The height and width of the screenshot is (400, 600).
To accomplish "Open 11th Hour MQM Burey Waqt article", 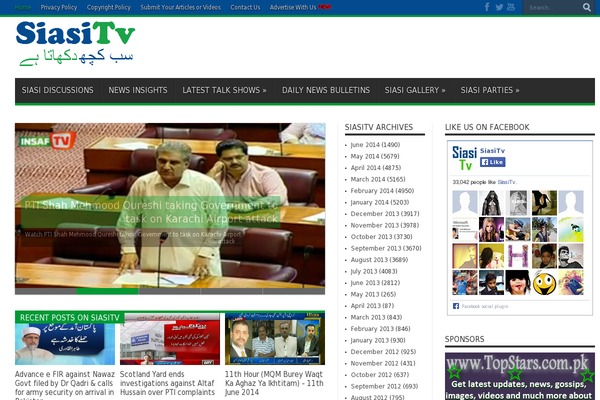I will click(274, 383).
